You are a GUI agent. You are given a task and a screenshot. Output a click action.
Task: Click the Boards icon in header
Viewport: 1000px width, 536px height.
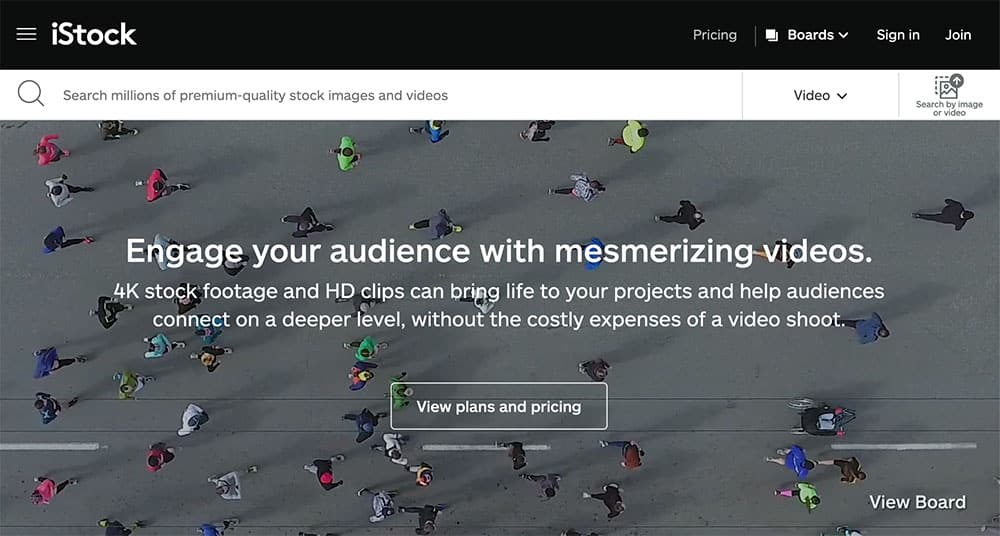pyautogui.click(x=772, y=35)
